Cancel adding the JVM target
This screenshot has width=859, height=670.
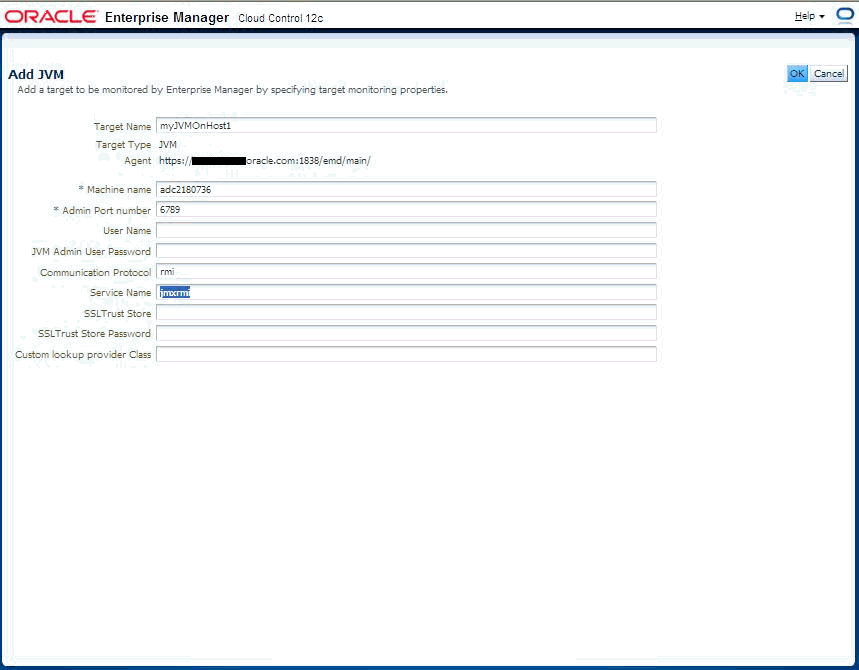[x=828, y=73]
